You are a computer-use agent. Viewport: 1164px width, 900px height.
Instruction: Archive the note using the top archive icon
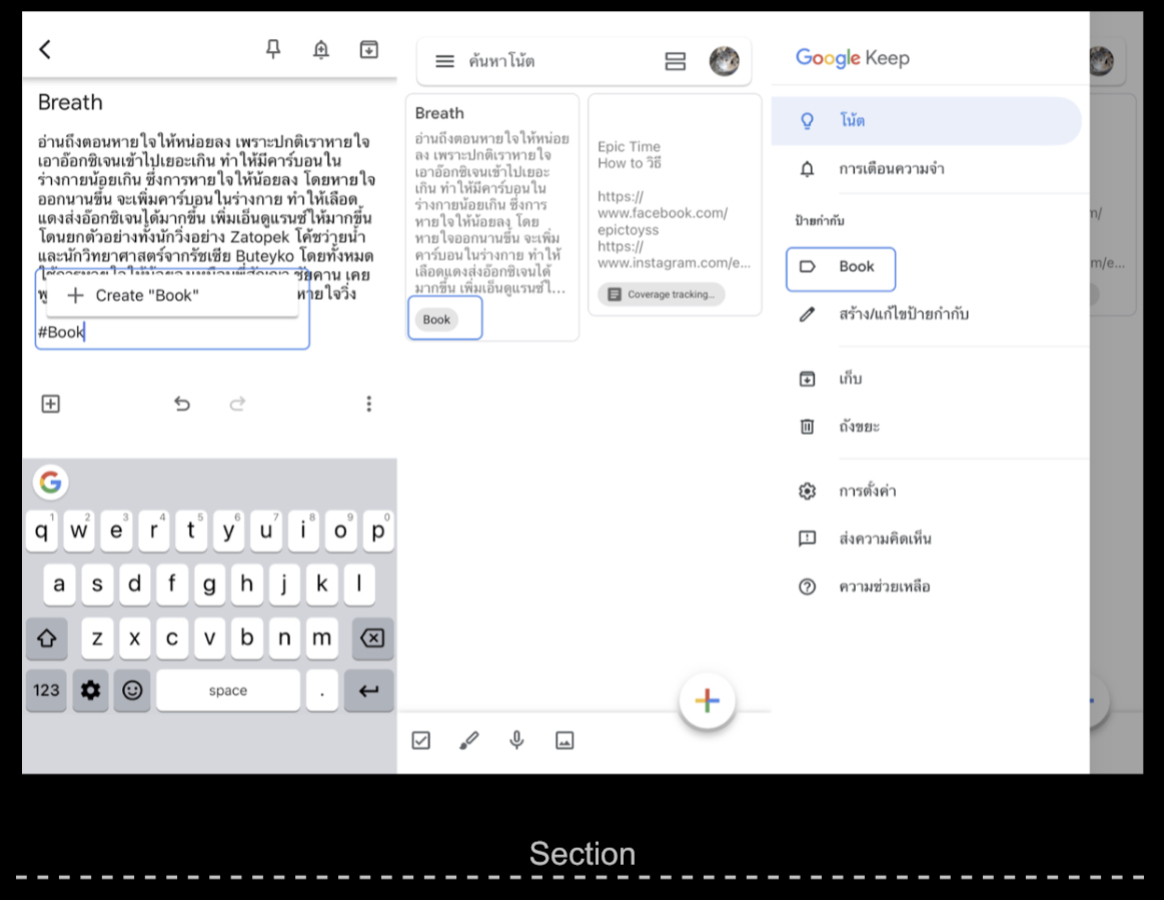coord(369,50)
